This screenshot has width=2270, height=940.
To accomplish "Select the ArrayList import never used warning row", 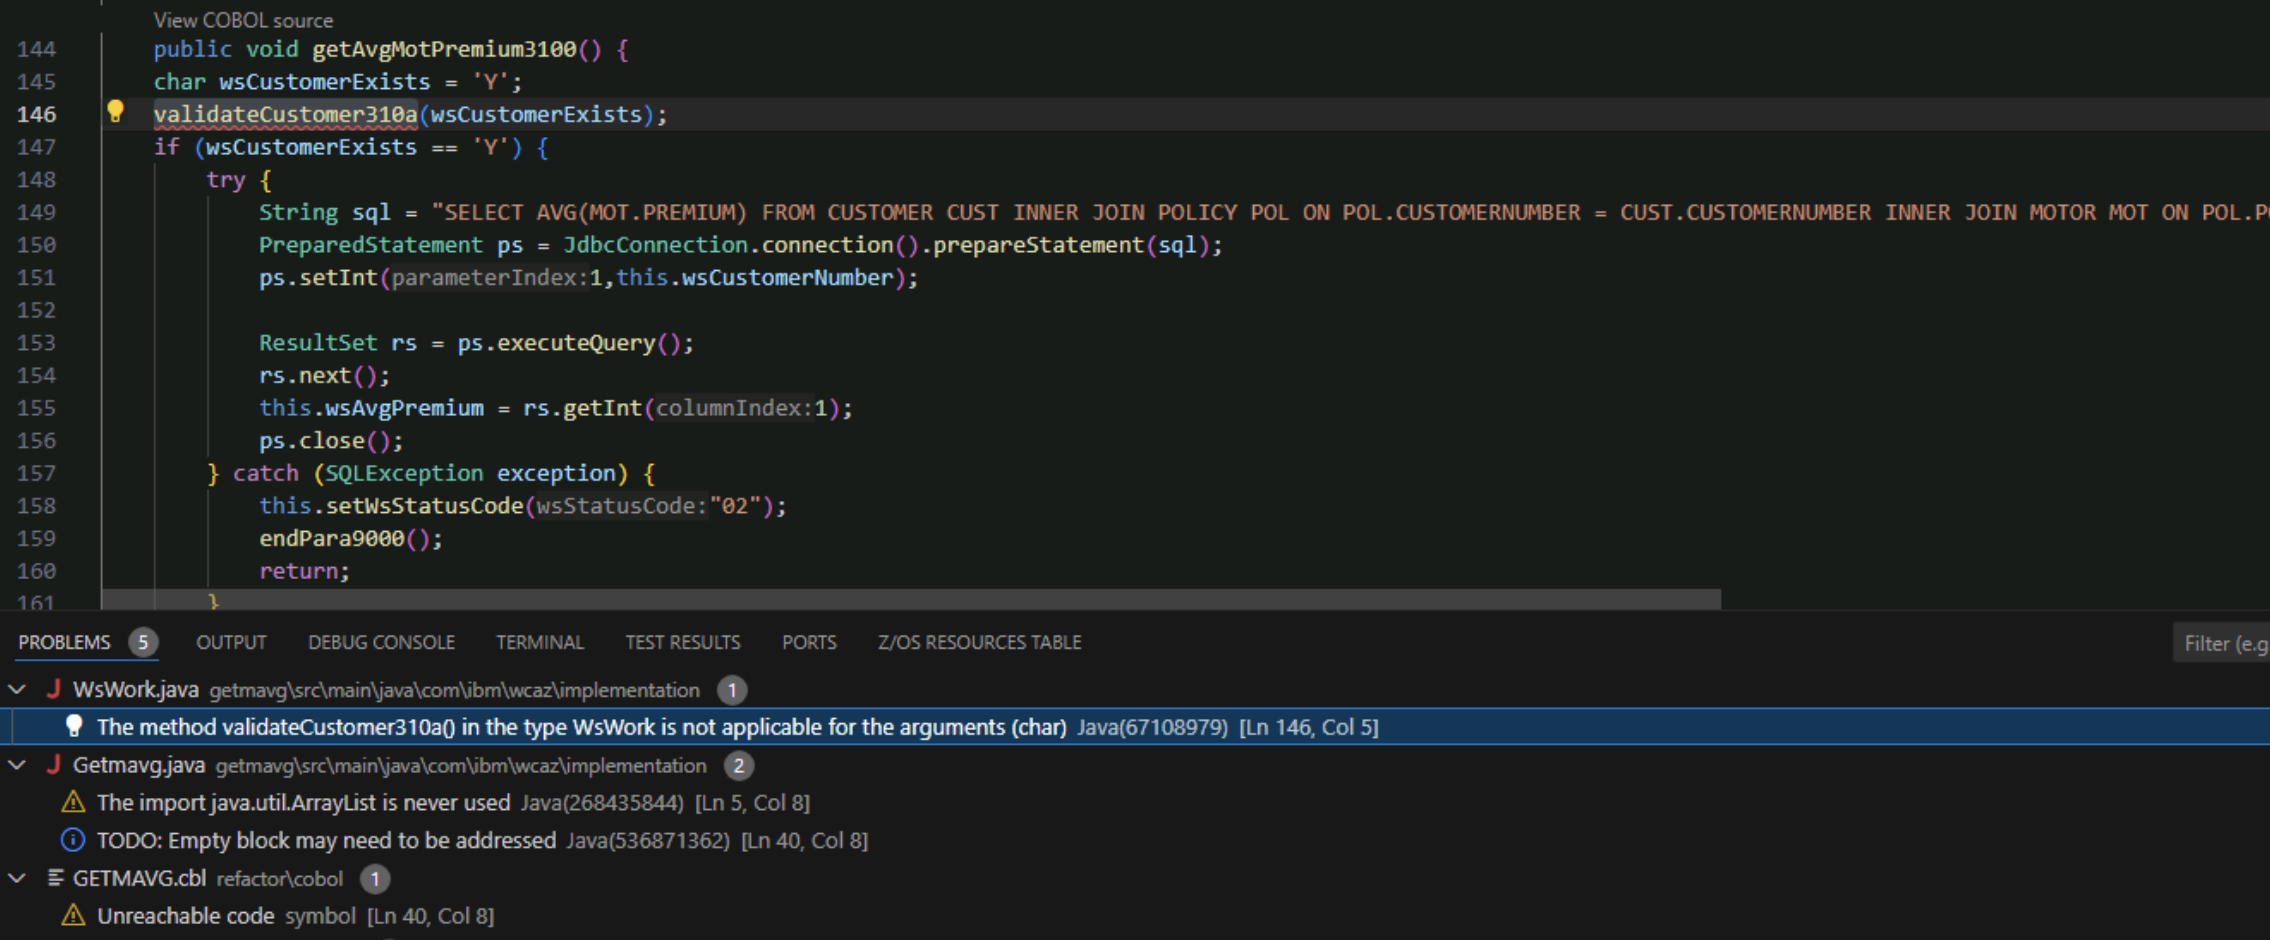I will (x=1135, y=802).
